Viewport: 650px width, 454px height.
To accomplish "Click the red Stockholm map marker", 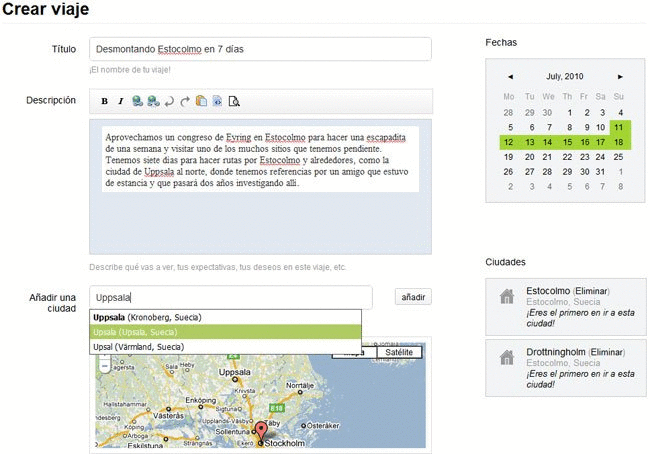I will click(260, 431).
